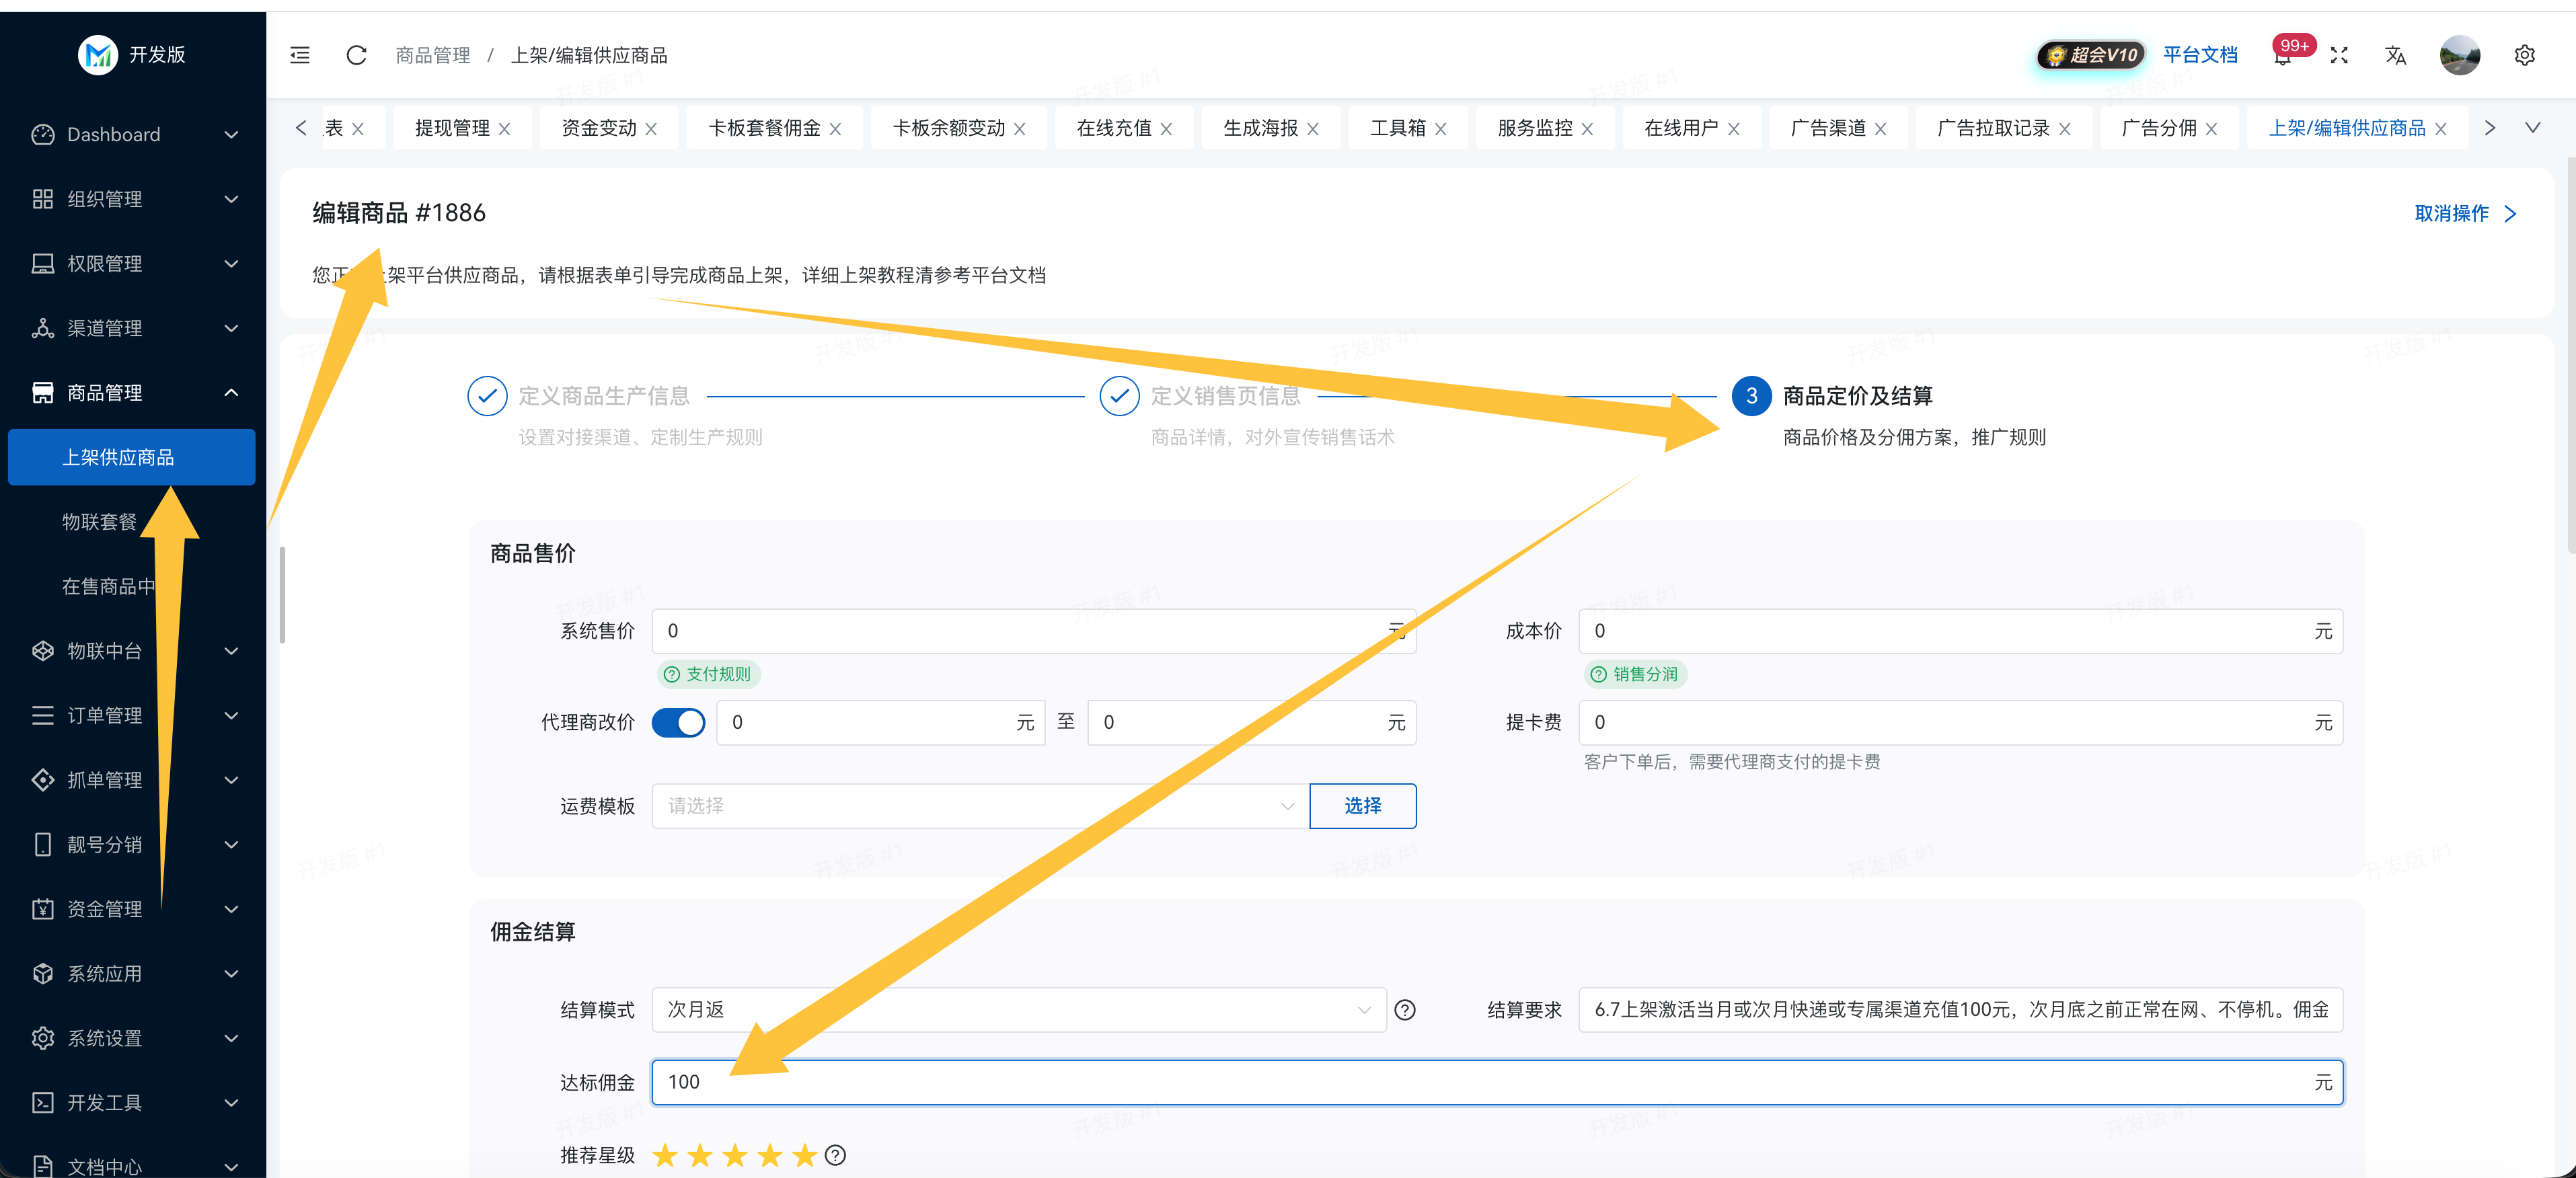Click the user avatar picture
This screenshot has width=2576, height=1178.
click(x=2459, y=56)
